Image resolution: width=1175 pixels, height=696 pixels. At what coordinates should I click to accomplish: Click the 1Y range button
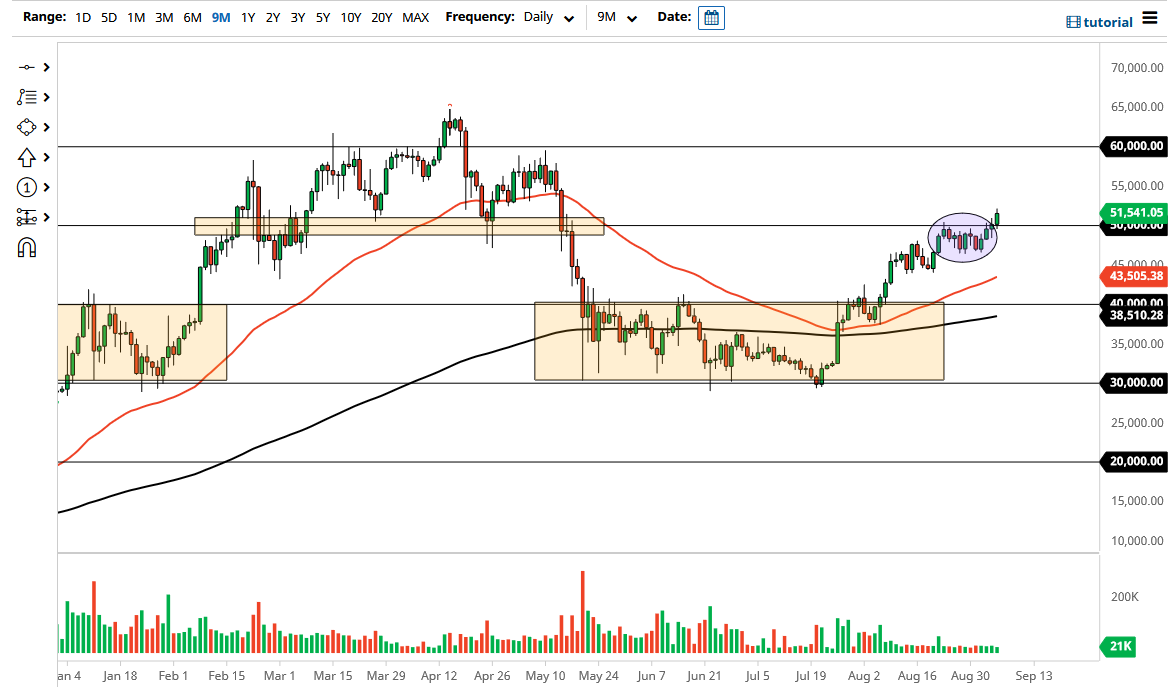point(248,17)
